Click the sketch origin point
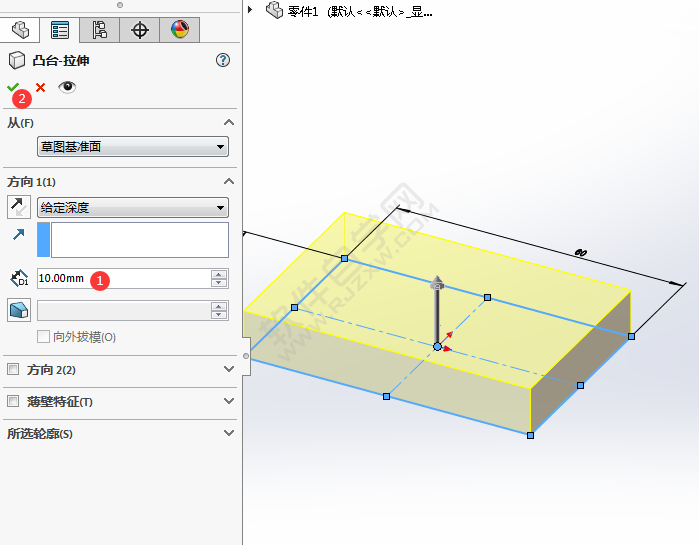Image resolution: width=699 pixels, height=545 pixels. tap(437, 346)
